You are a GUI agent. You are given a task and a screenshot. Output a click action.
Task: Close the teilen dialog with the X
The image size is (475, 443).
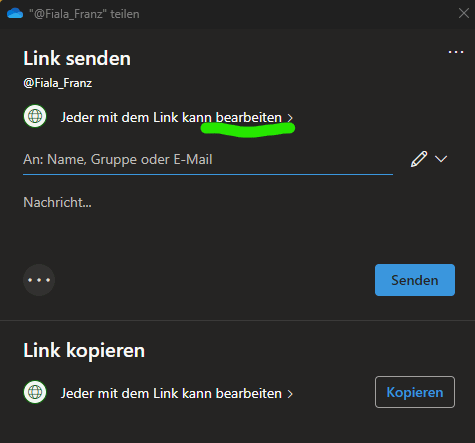(x=464, y=13)
